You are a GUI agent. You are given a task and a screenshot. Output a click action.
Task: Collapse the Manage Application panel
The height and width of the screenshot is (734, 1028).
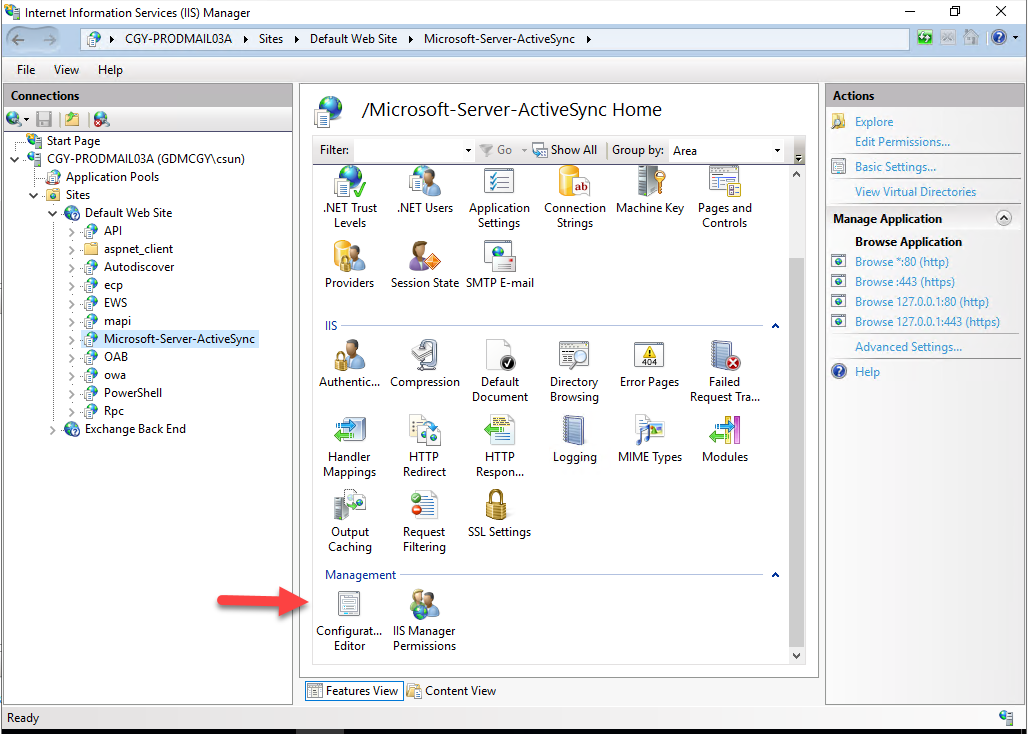click(x=1003, y=218)
